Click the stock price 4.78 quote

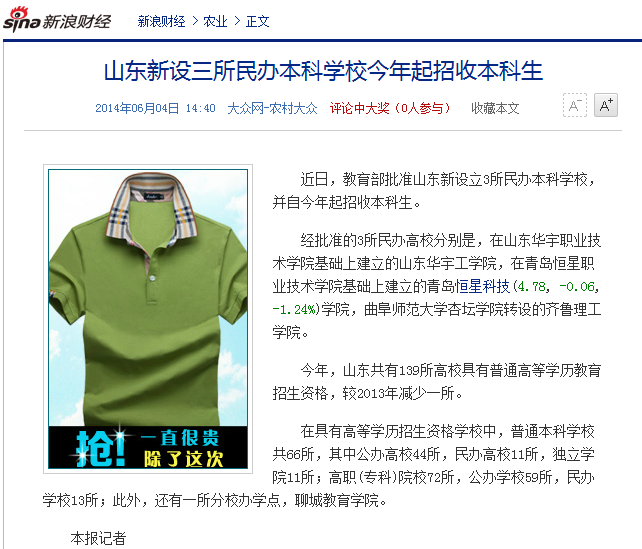pyautogui.click(x=531, y=287)
